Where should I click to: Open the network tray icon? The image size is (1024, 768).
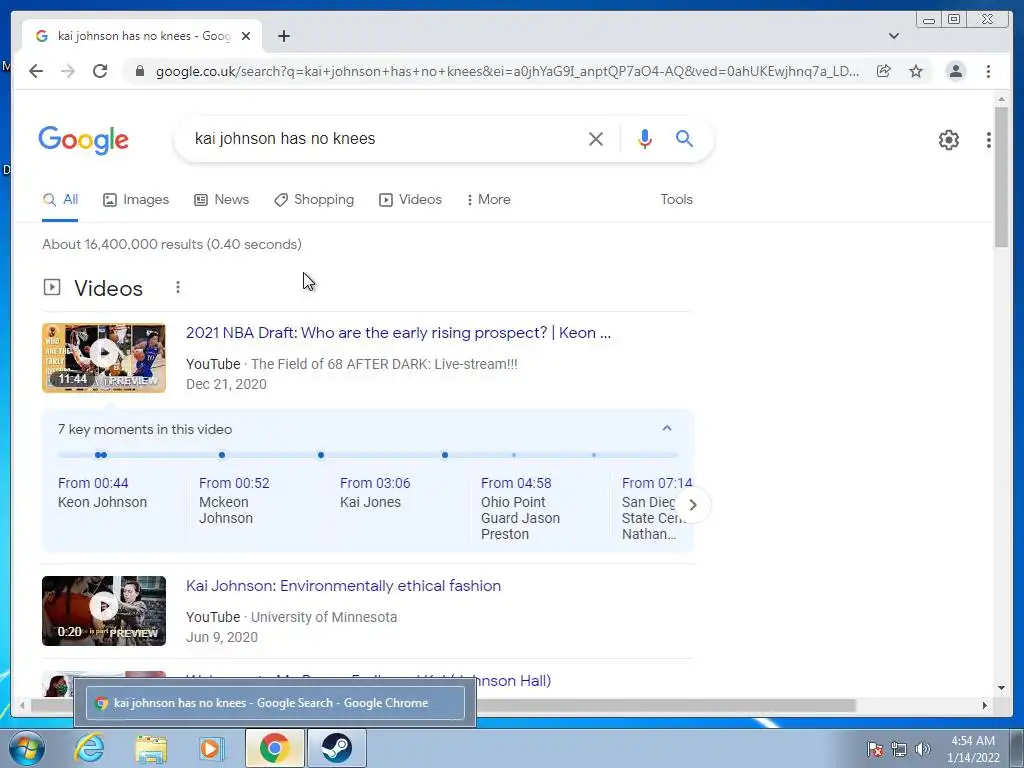tap(899, 749)
